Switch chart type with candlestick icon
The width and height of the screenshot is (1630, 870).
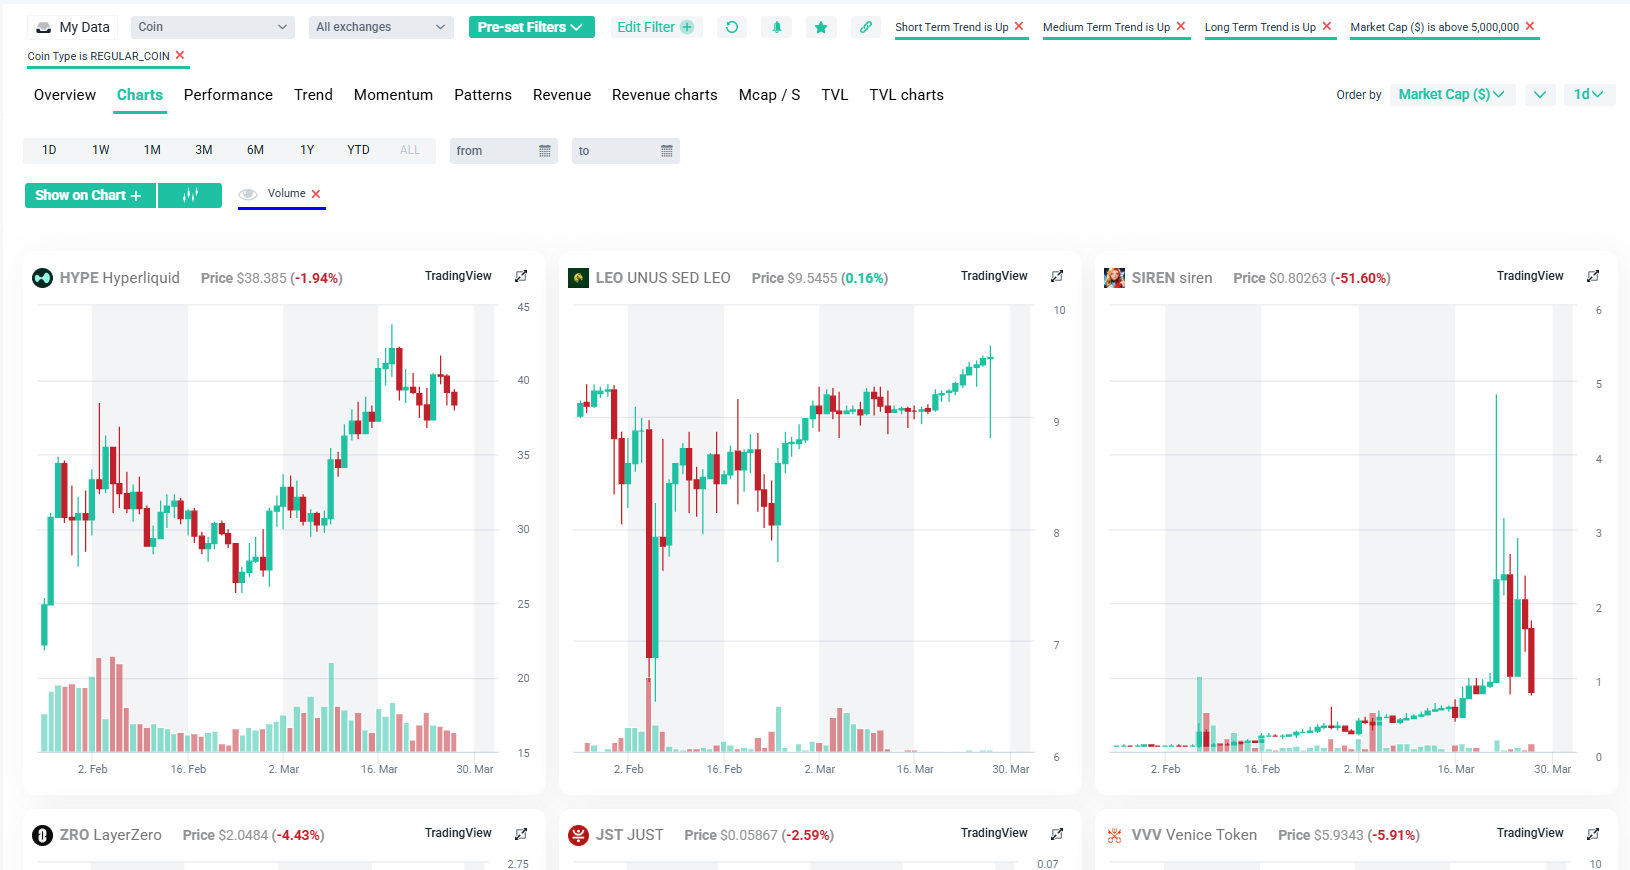[190, 195]
